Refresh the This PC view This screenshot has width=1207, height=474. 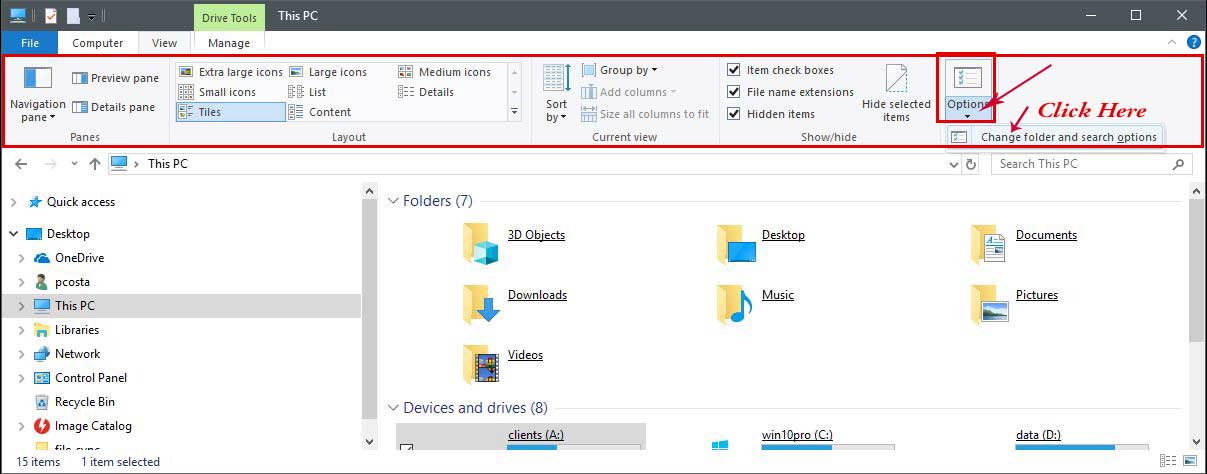point(972,164)
